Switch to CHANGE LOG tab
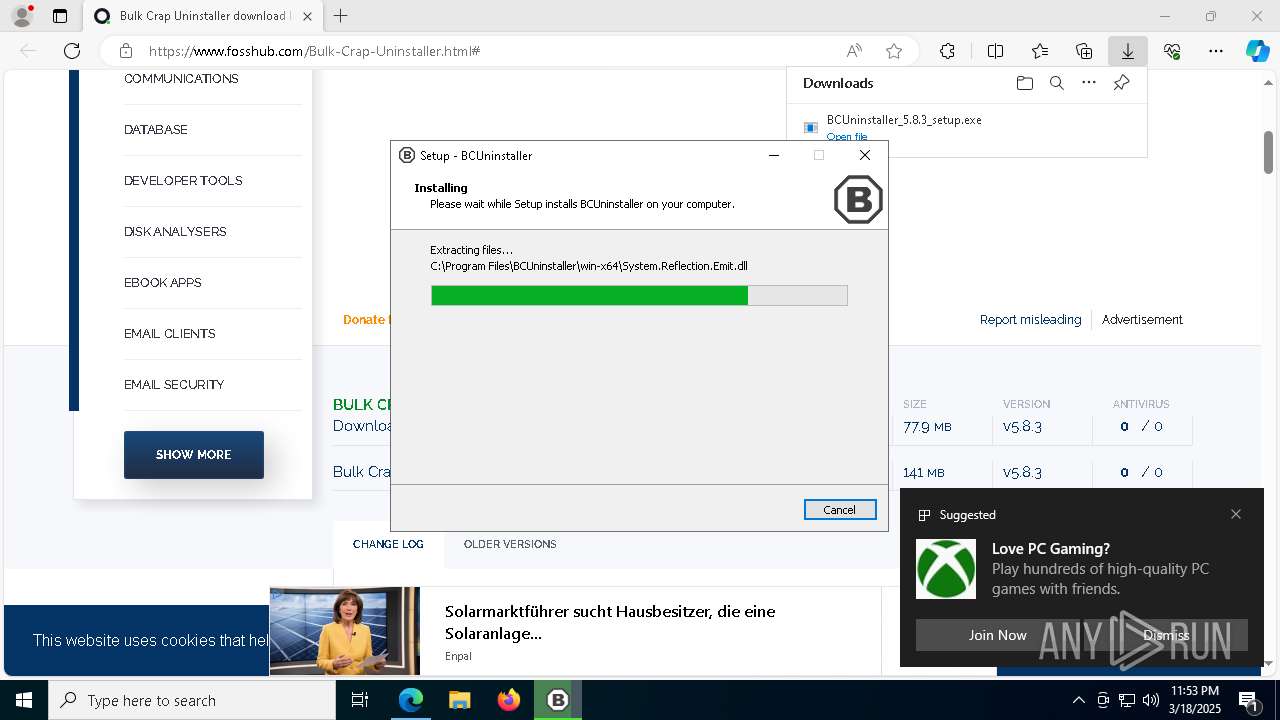The height and width of the screenshot is (720, 1280). (x=388, y=544)
